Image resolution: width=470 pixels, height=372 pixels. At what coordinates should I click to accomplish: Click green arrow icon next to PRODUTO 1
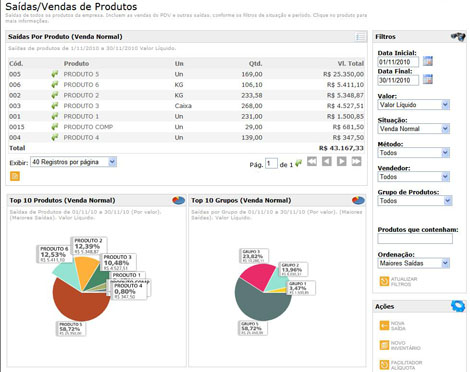55,116
